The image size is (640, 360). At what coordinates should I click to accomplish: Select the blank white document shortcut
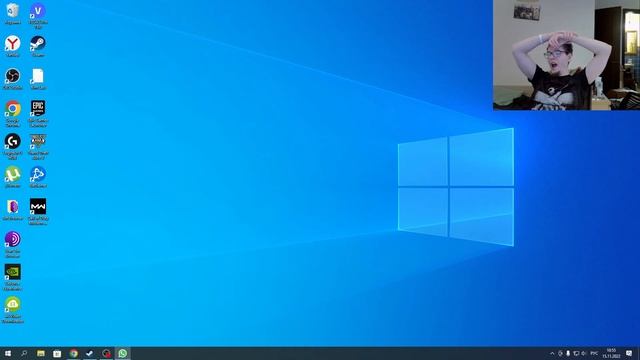(x=38, y=77)
